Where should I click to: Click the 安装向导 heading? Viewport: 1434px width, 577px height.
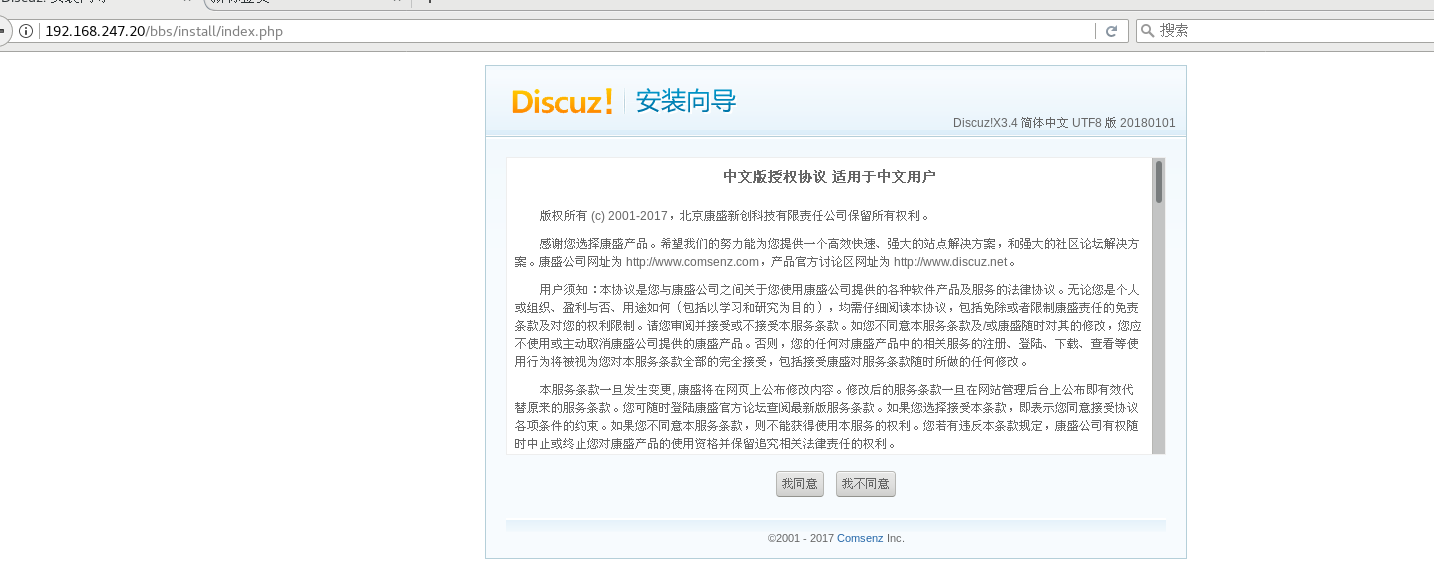(686, 101)
